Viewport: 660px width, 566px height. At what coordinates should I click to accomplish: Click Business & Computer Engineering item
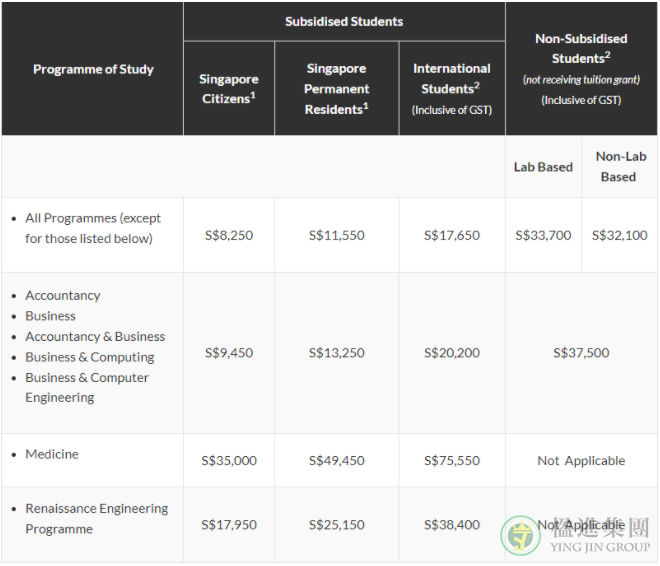point(87,388)
